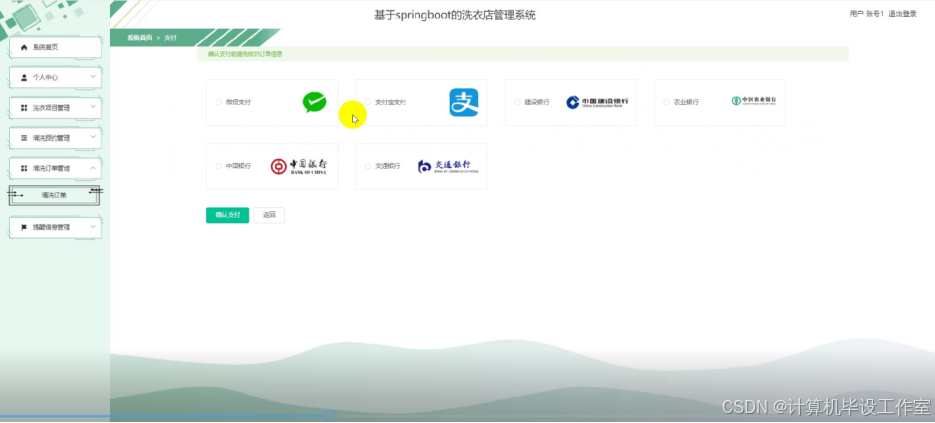This screenshot has height=423, width=935.
Task: Click the 个人中心 menu label
Action: click(x=45, y=78)
